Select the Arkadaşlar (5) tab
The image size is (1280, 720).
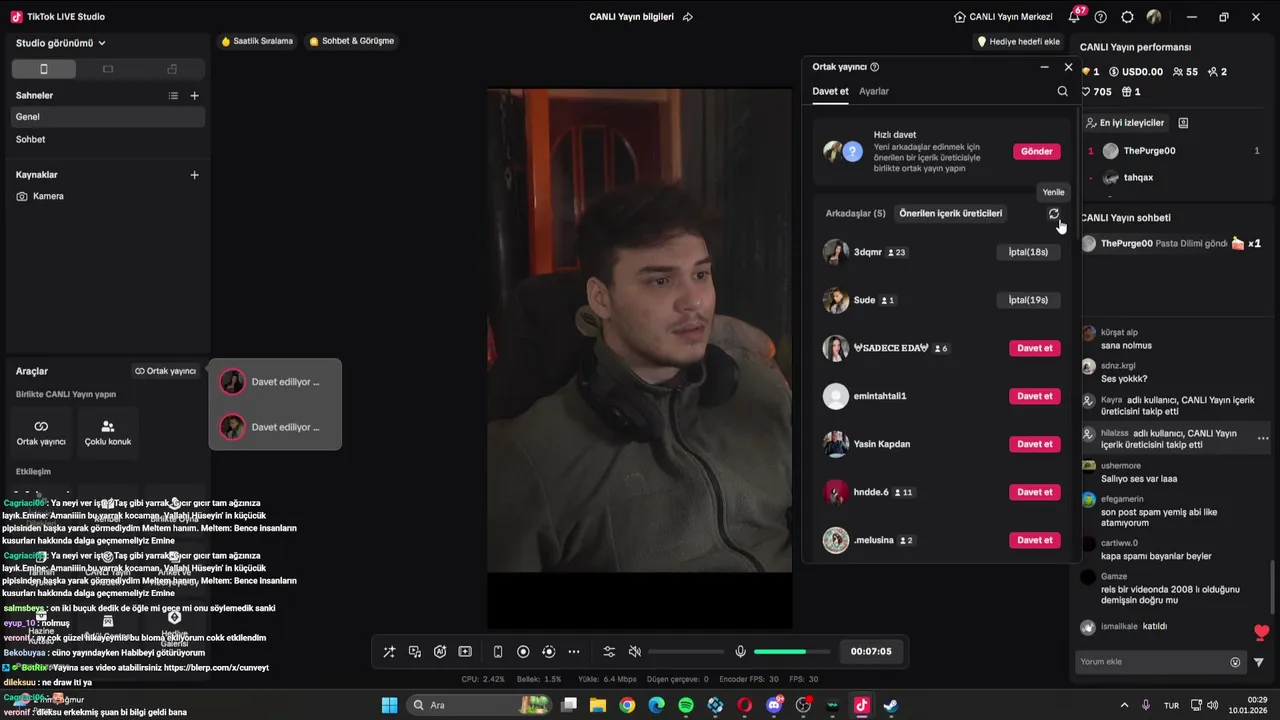tap(855, 213)
